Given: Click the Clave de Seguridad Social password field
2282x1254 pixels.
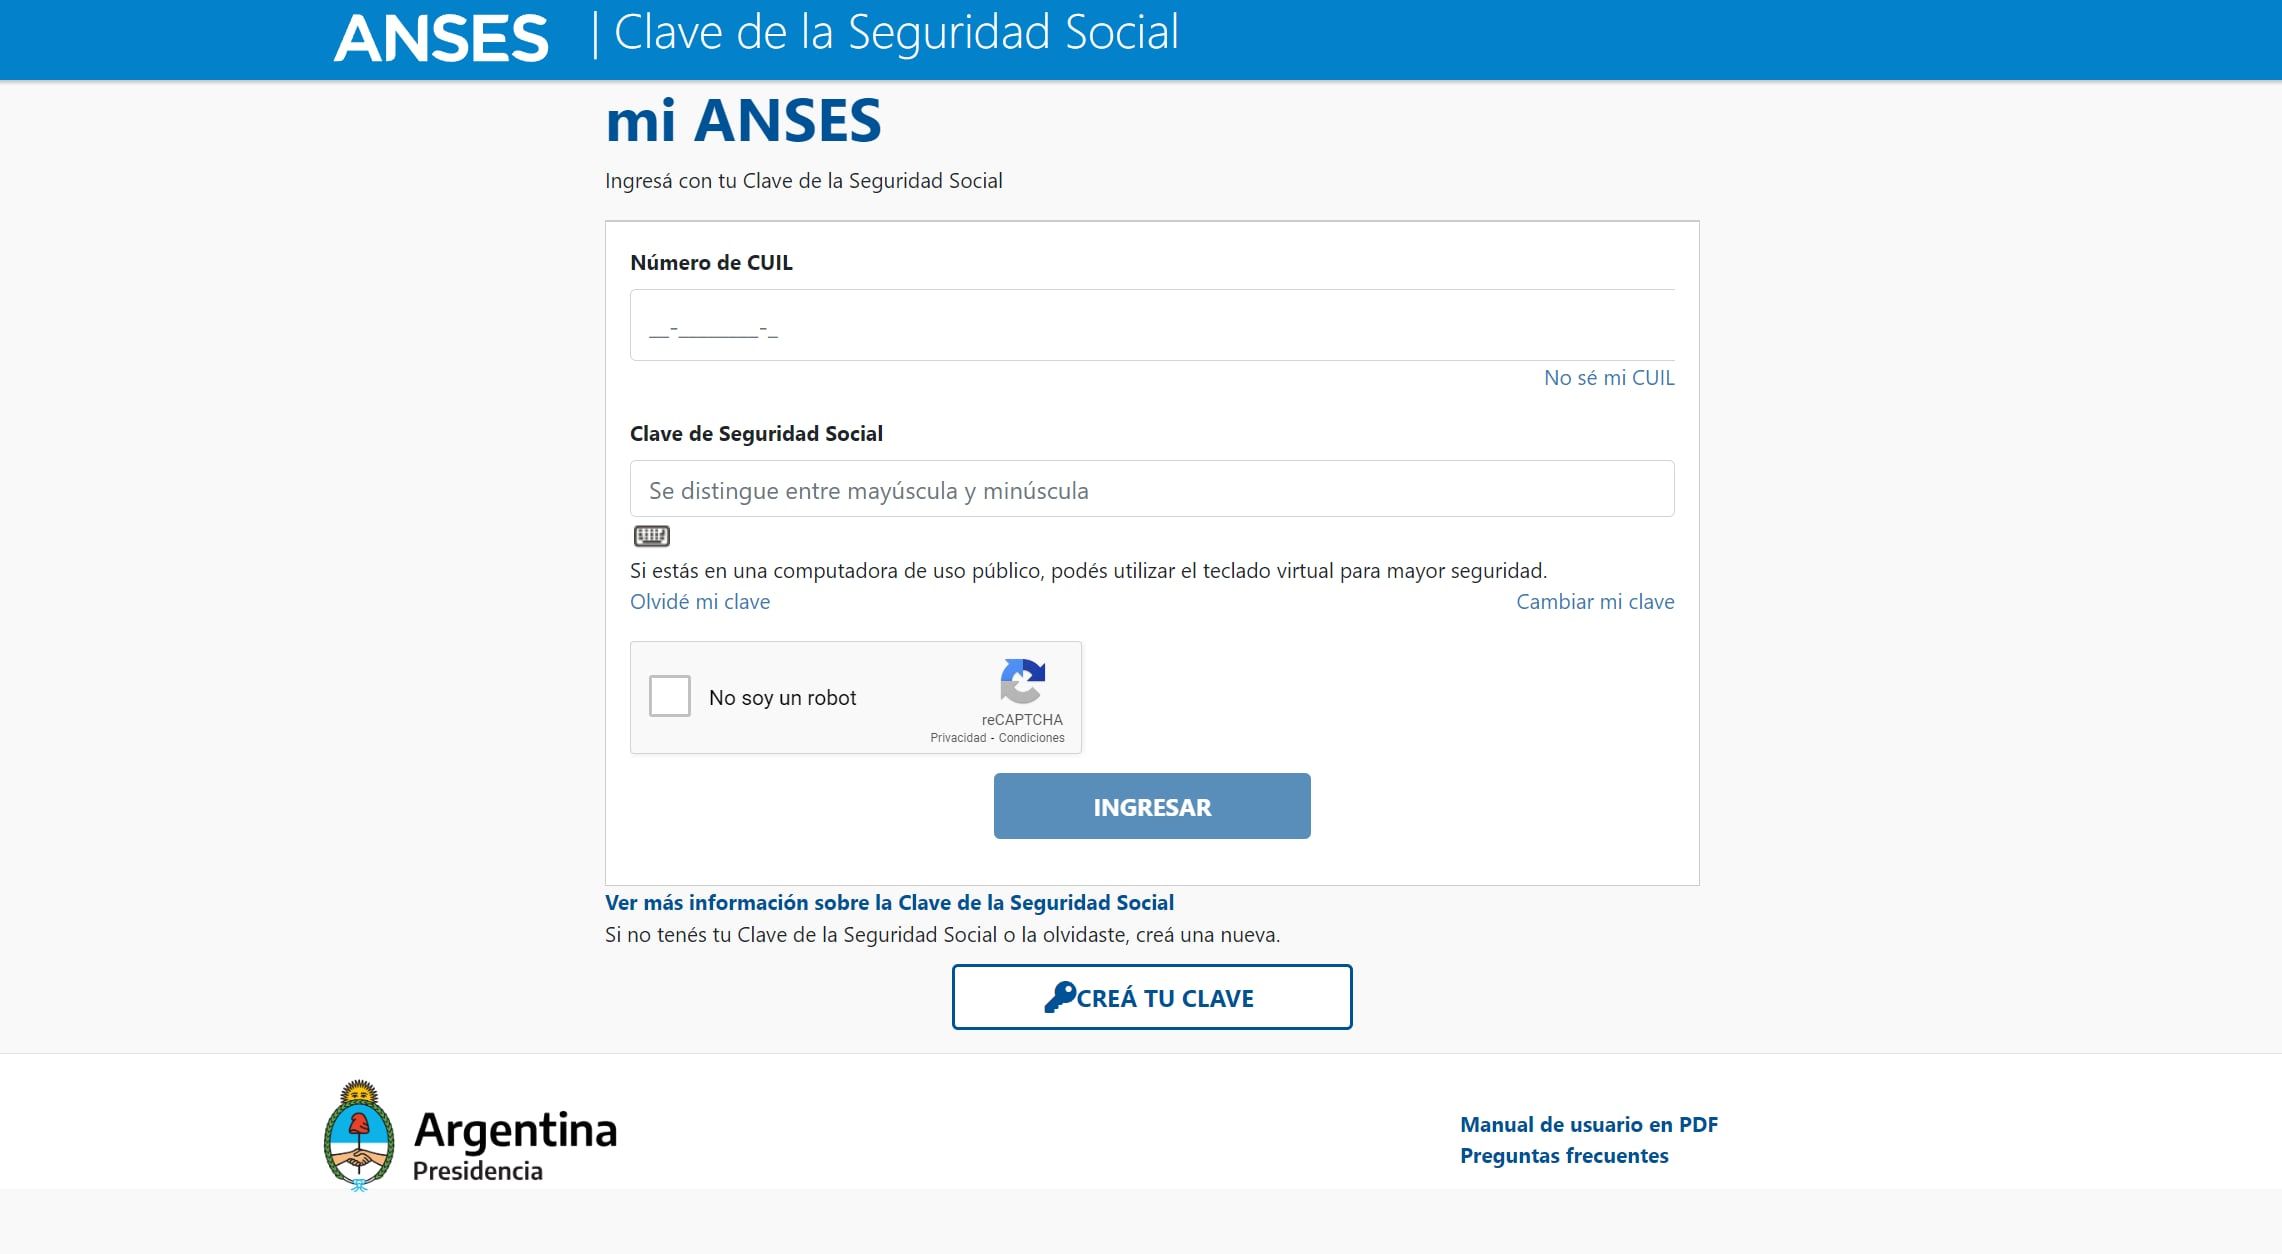Looking at the screenshot, I should tap(1150, 489).
